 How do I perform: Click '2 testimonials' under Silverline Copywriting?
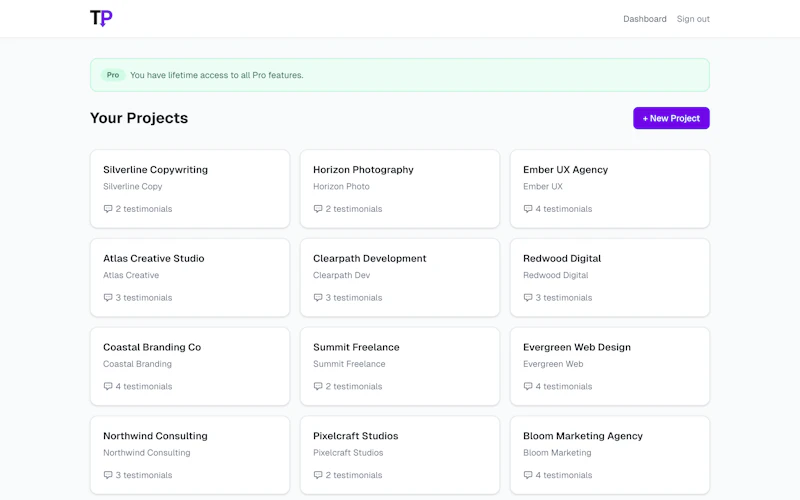[x=144, y=209]
